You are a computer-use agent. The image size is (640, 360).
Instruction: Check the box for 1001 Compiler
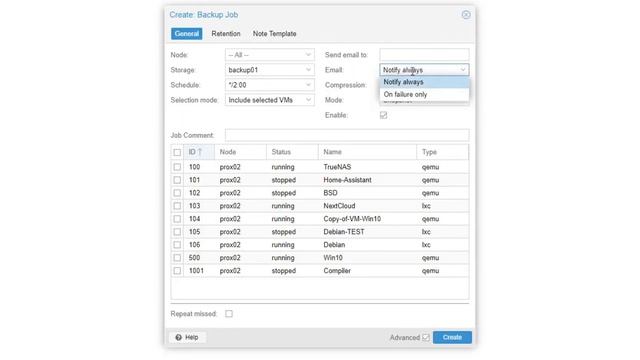click(177, 271)
